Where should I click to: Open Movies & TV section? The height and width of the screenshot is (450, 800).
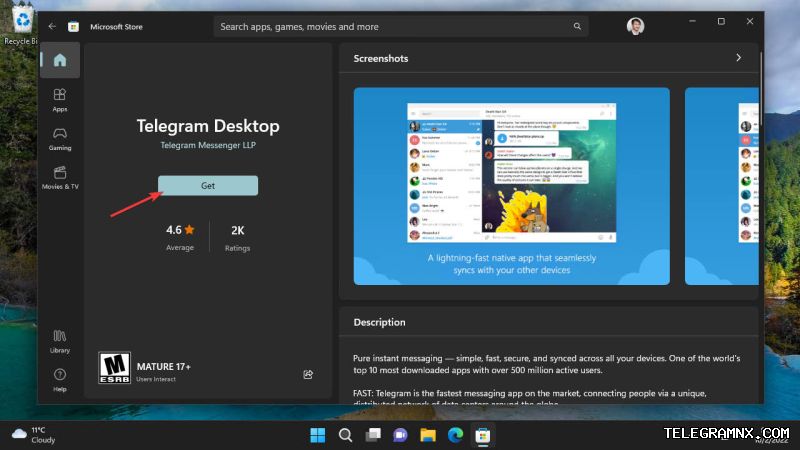(60, 178)
